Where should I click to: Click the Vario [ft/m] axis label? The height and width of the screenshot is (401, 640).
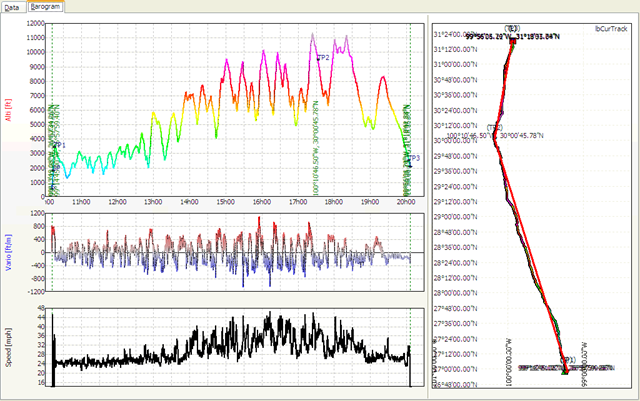[x=9, y=251]
